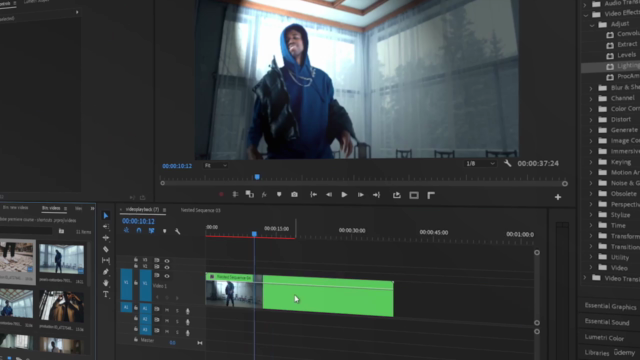Mute audio track A3
Screen dimensions: 640x360
tap(167, 331)
